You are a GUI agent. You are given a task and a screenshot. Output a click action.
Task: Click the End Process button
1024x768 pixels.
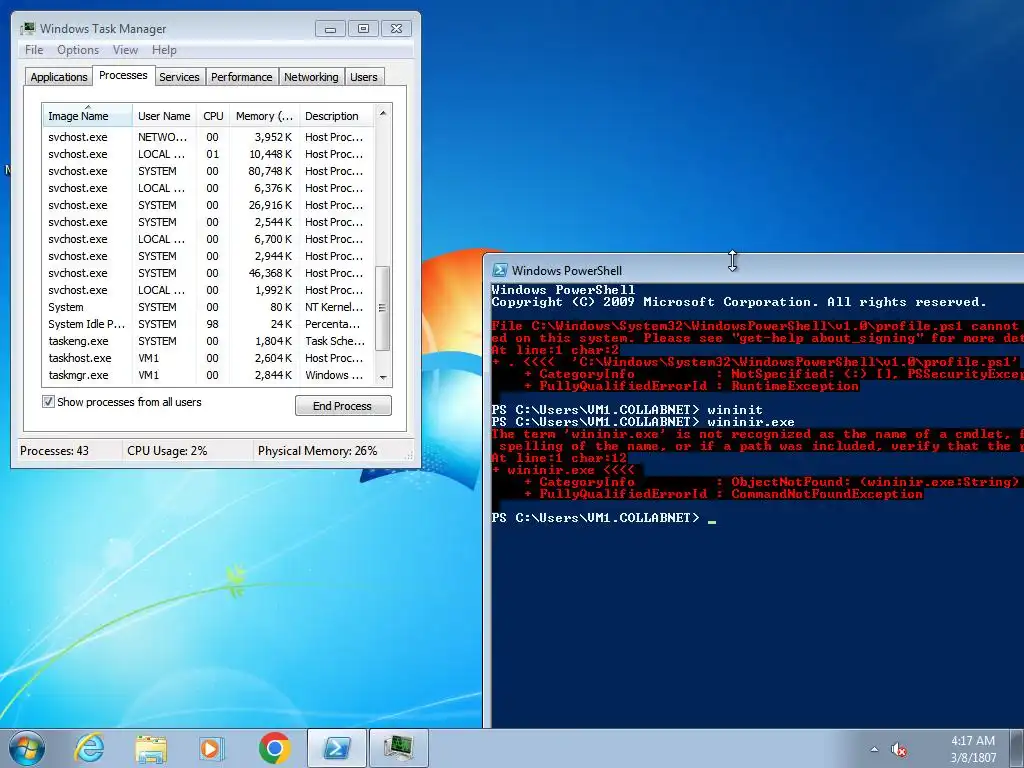point(343,406)
